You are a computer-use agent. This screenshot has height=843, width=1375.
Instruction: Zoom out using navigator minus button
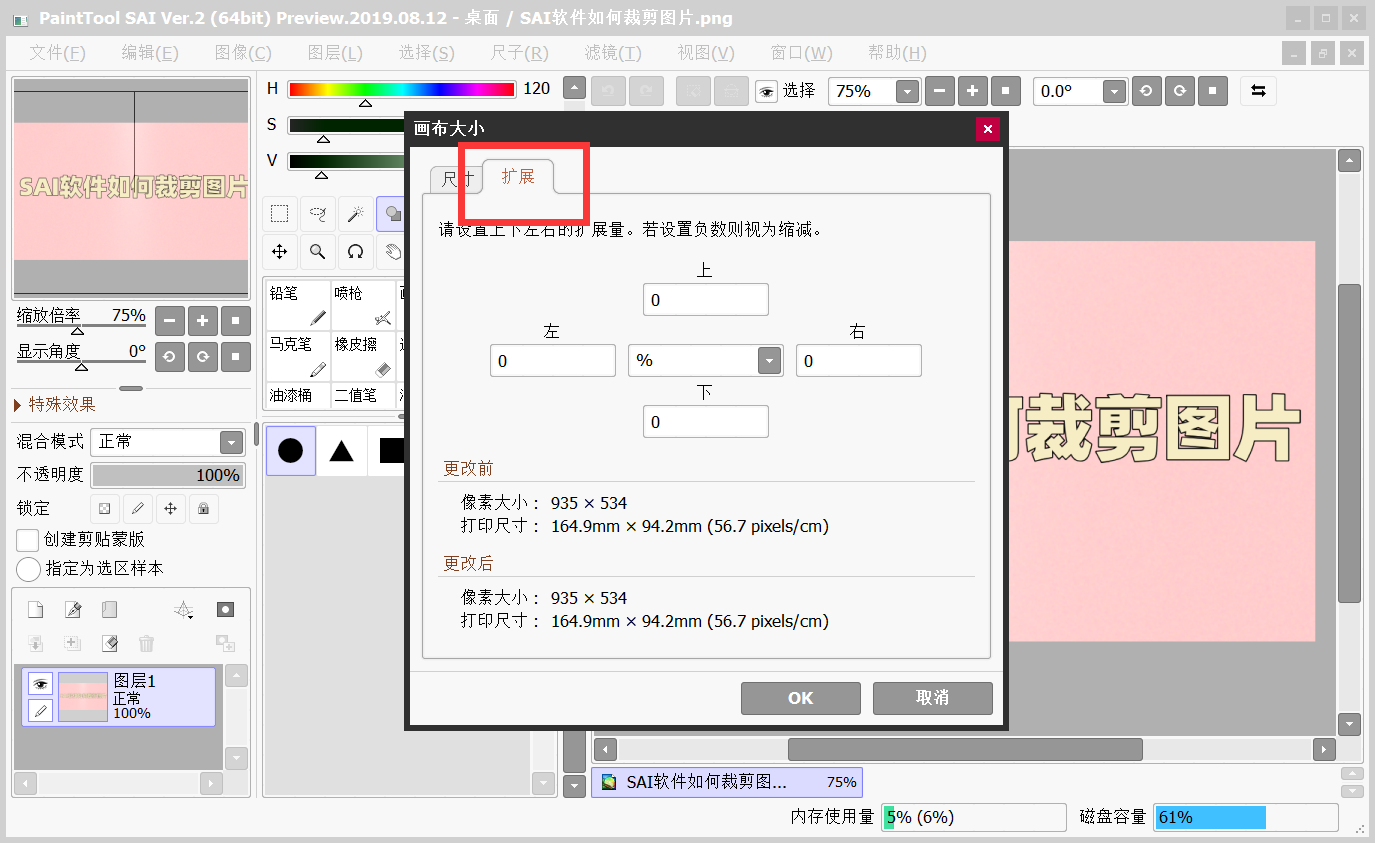coord(169,321)
